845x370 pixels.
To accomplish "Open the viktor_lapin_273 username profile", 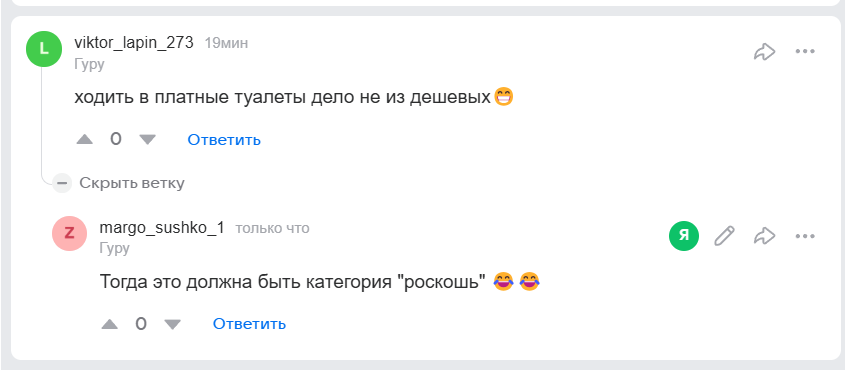I will click(x=134, y=43).
